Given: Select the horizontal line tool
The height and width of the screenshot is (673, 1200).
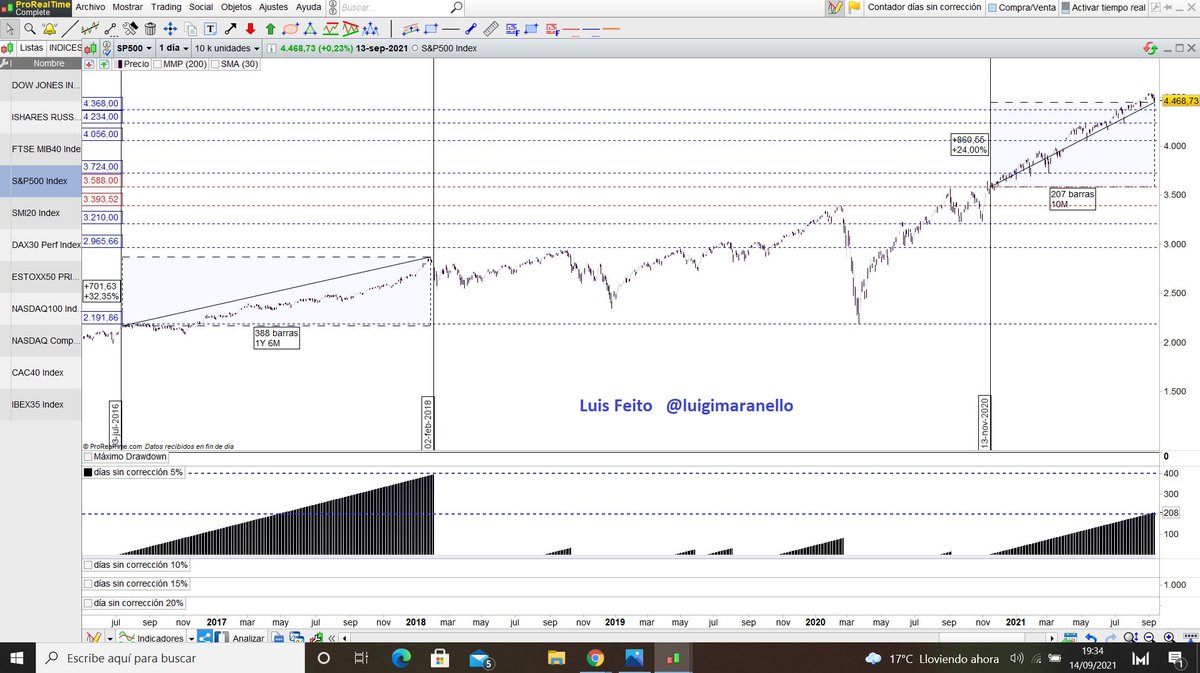Looking at the screenshot, I should [451, 28].
